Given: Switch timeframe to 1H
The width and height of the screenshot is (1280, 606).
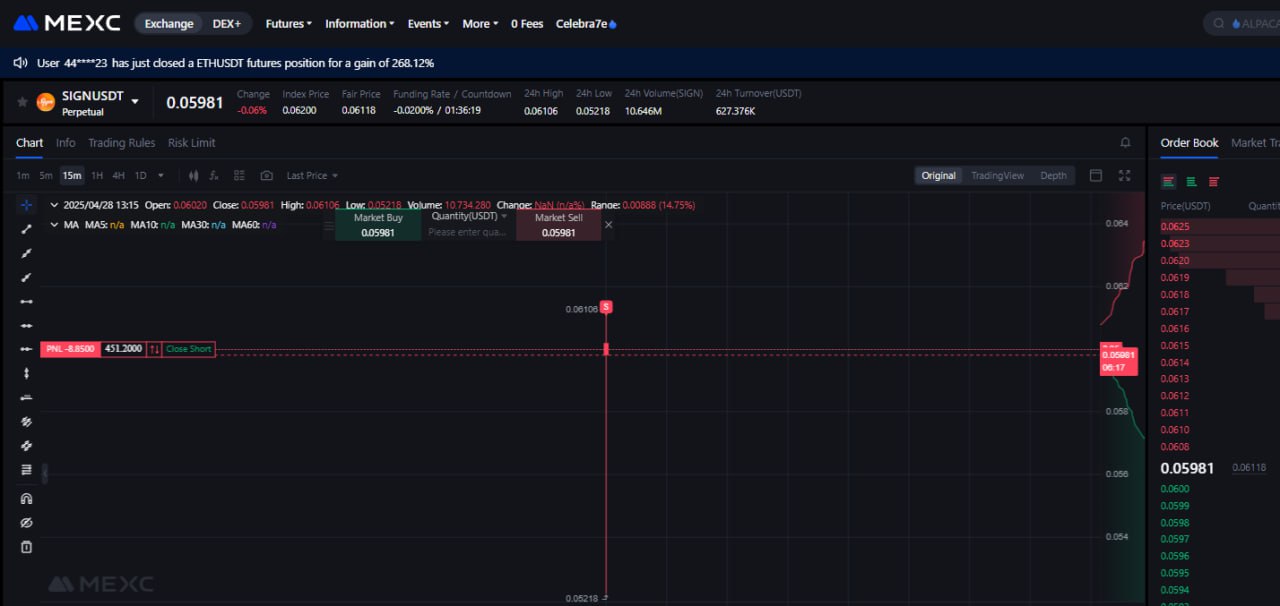Looking at the screenshot, I should 97,175.
